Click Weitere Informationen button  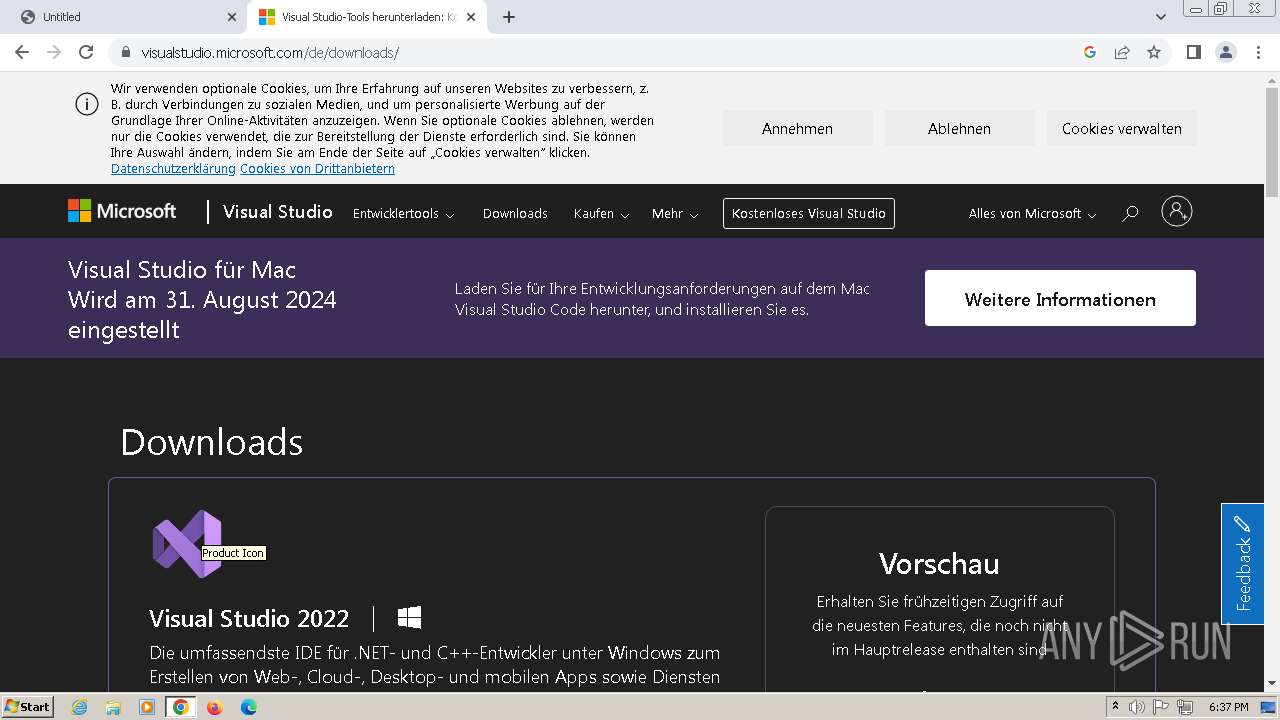(x=1060, y=298)
